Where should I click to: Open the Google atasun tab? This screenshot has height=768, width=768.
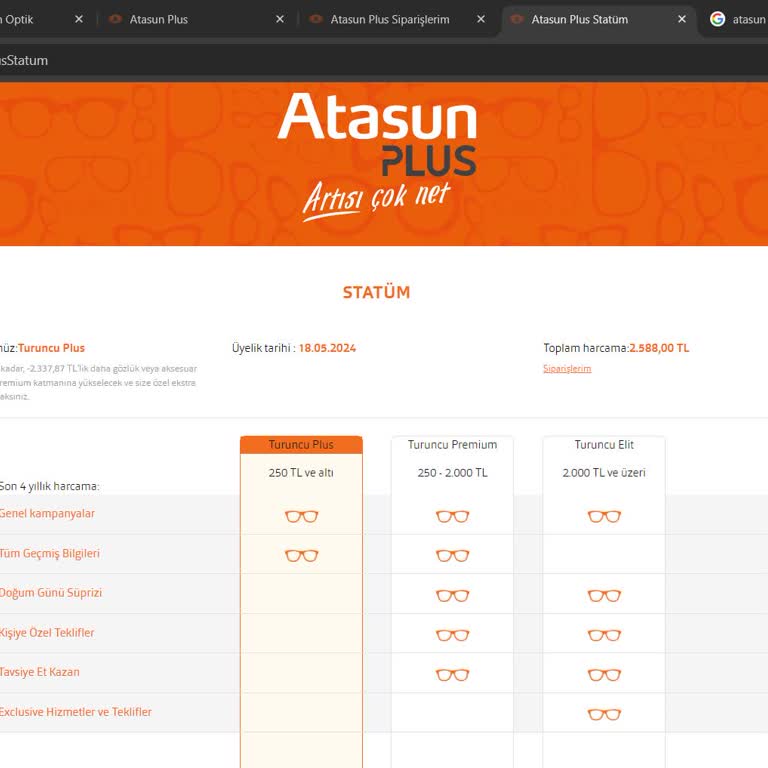point(737,20)
